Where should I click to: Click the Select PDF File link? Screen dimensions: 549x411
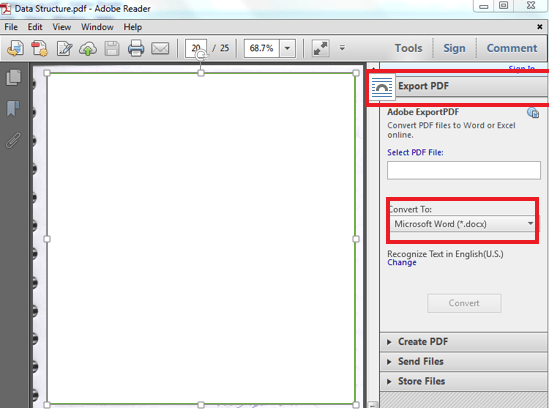pyautogui.click(x=415, y=152)
